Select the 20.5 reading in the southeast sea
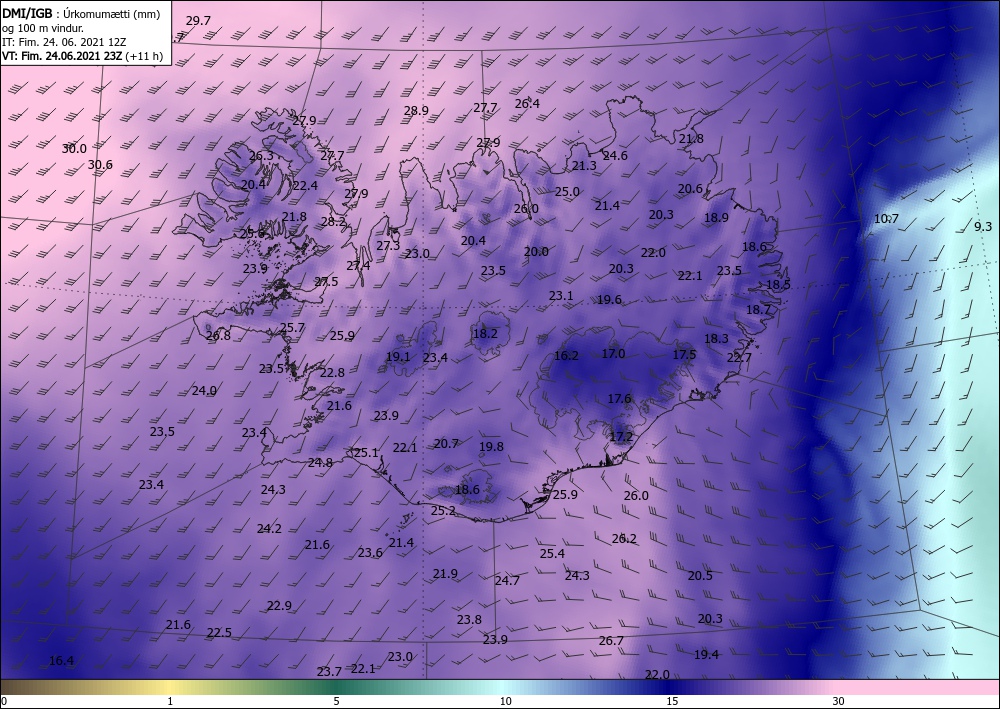1000x709 pixels. coord(700,576)
